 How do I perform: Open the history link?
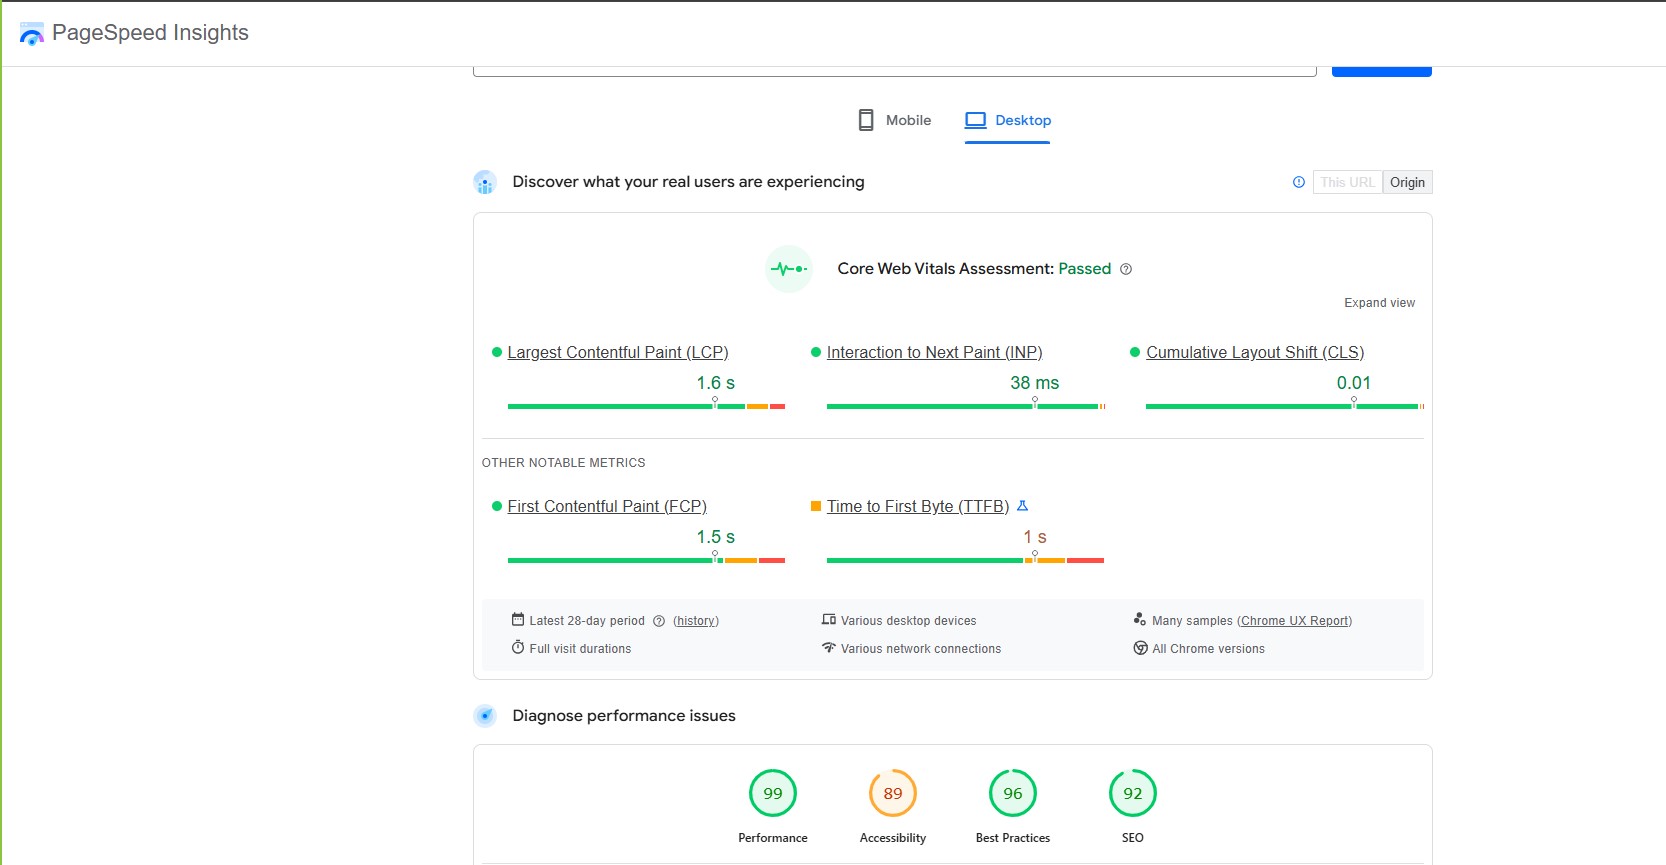click(x=696, y=621)
